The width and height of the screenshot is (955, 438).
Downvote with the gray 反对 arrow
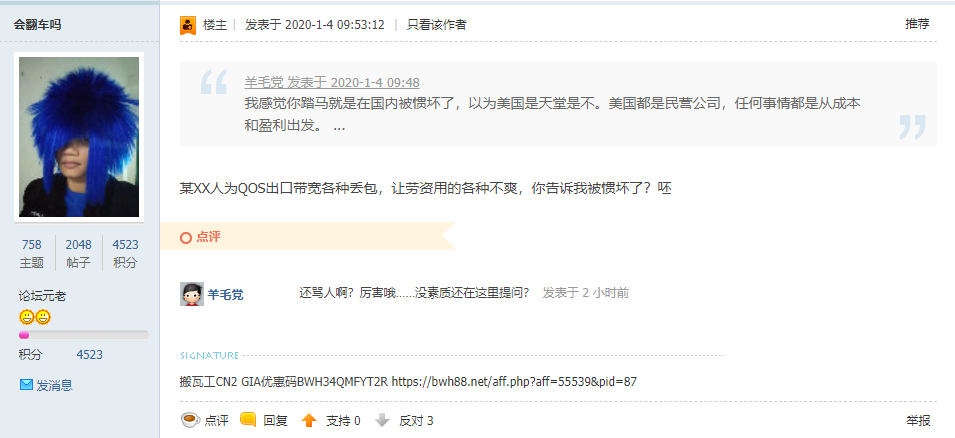coord(382,420)
